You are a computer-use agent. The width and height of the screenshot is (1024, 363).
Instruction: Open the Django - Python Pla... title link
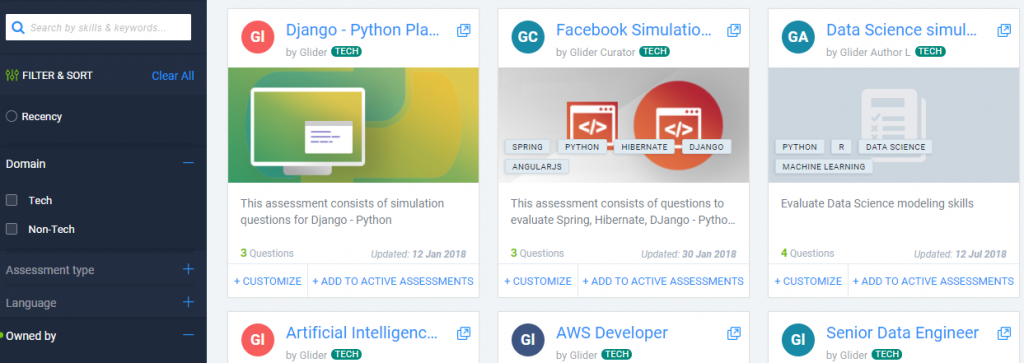363,29
